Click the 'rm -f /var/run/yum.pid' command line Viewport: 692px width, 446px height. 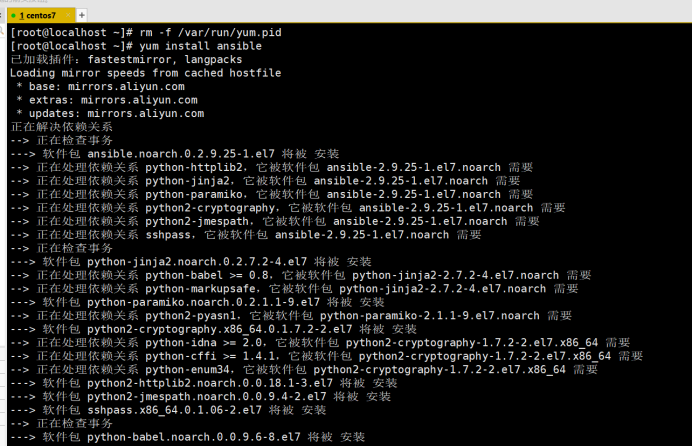pos(146,33)
